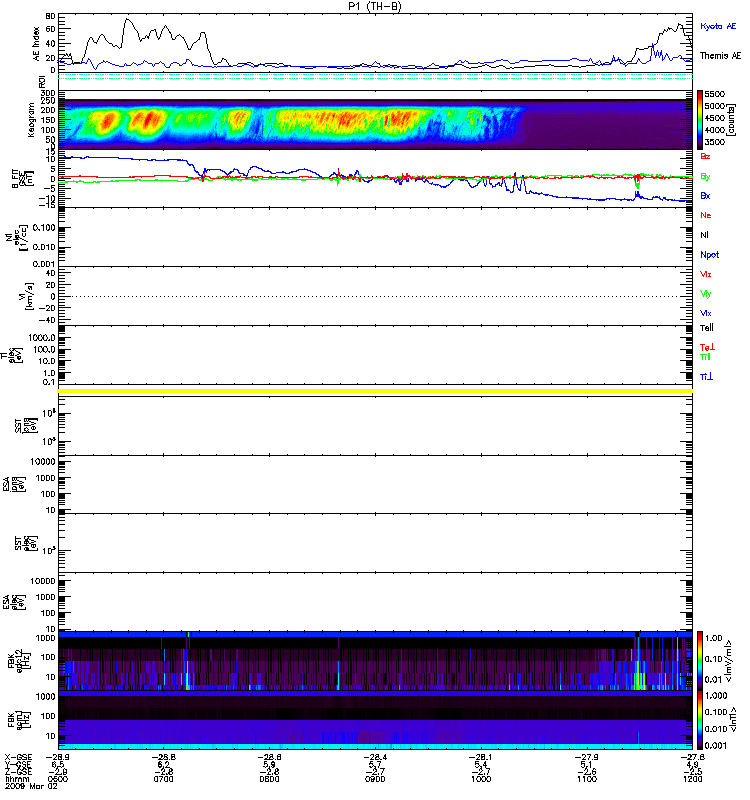This screenshot has width=750, height=800.
Task: Click the blue 'Bx' legend label
Action: point(705,195)
